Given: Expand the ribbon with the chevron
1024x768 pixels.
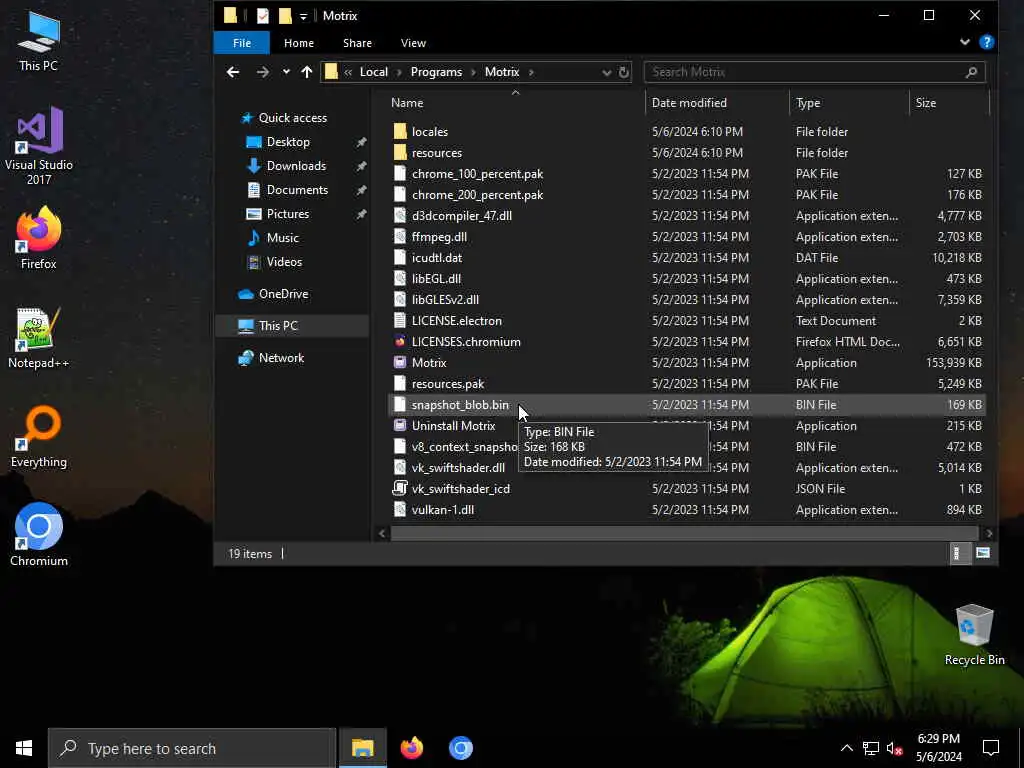Looking at the screenshot, I should click(965, 42).
